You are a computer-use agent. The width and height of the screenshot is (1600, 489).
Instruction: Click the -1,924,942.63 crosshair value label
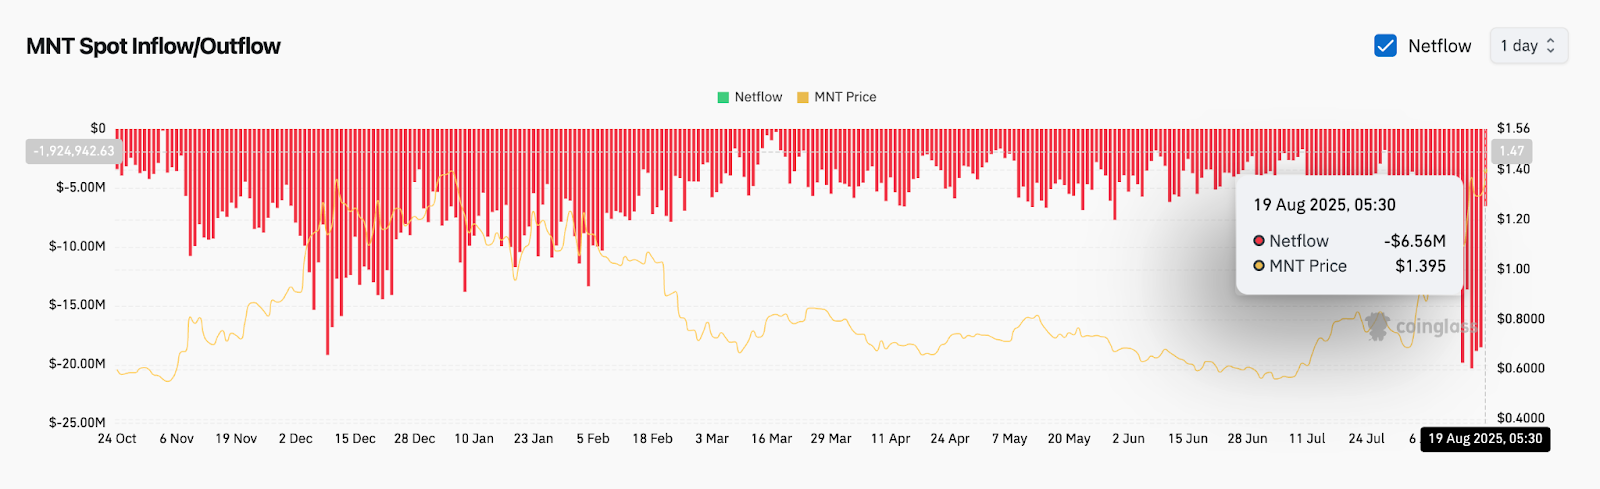click(74, 151)
